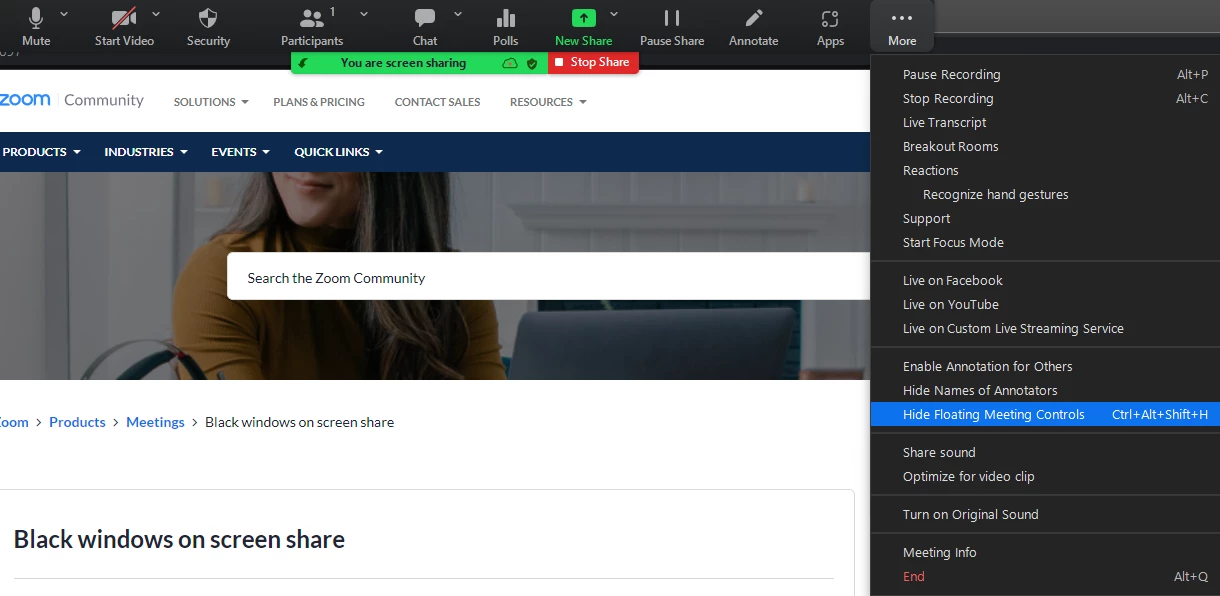Toggle Optimize for video clip

point(1045,477)
